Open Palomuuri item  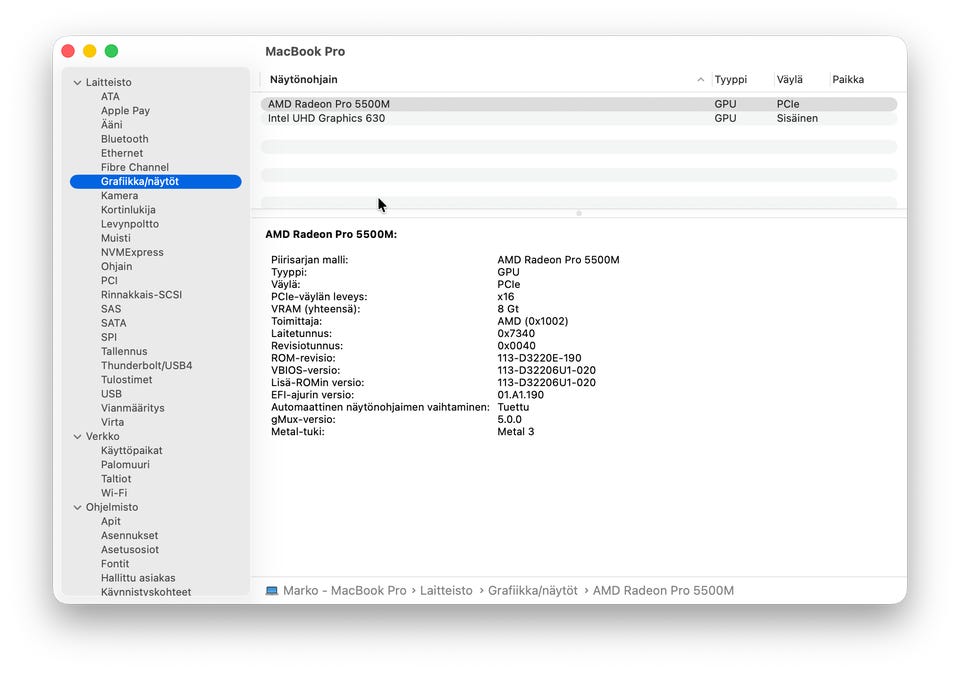click(125, 465)
